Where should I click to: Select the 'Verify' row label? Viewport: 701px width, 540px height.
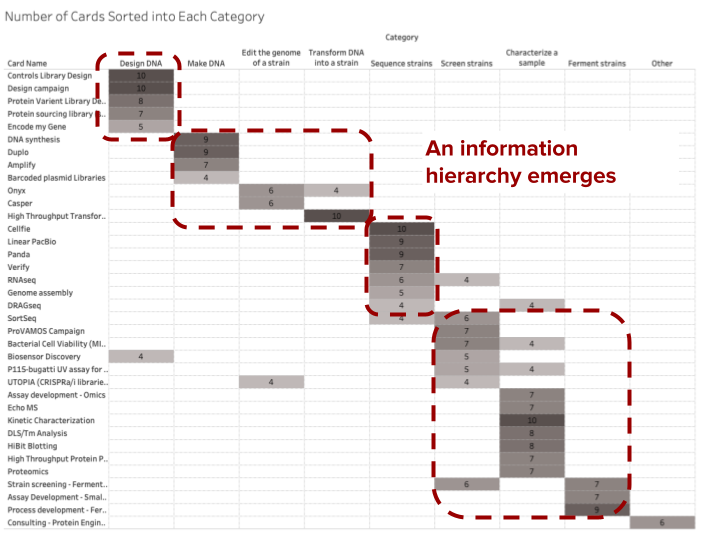tap(18, 267)
